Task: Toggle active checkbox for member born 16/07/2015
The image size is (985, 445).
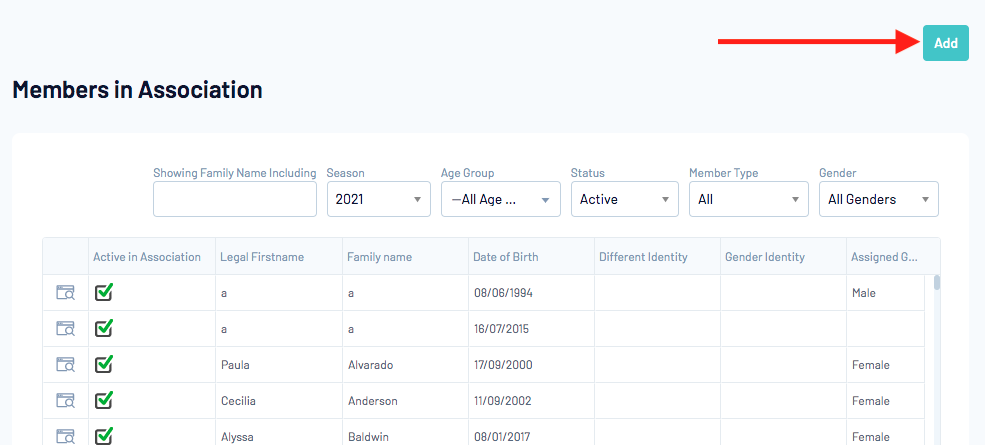Action: coord(104,327)
